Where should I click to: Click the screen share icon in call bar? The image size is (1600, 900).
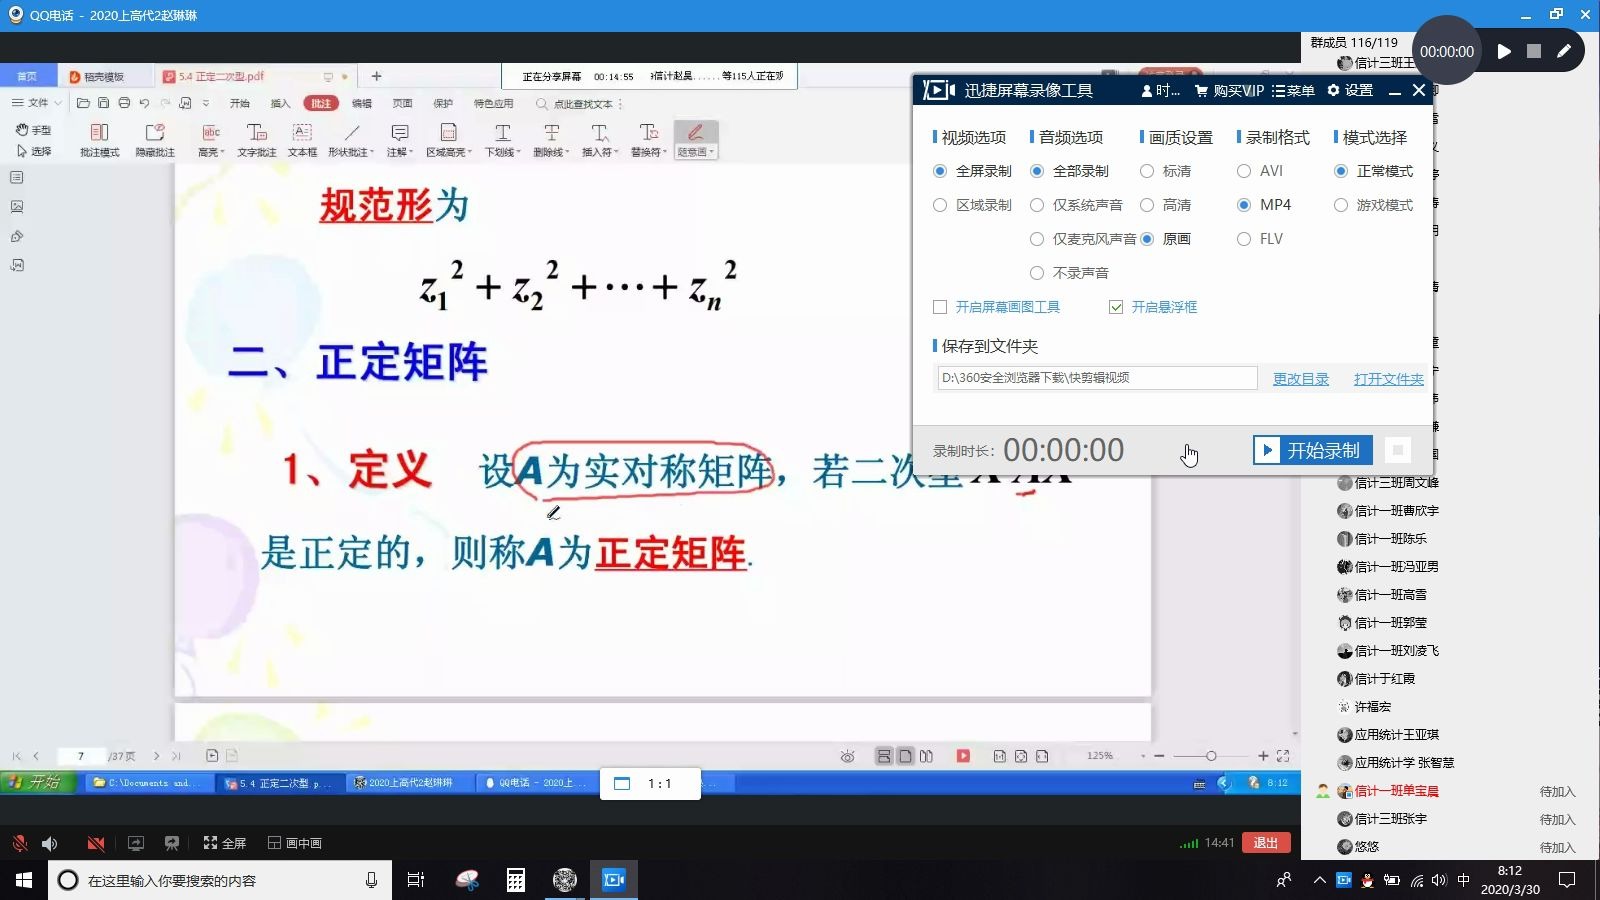135,843
